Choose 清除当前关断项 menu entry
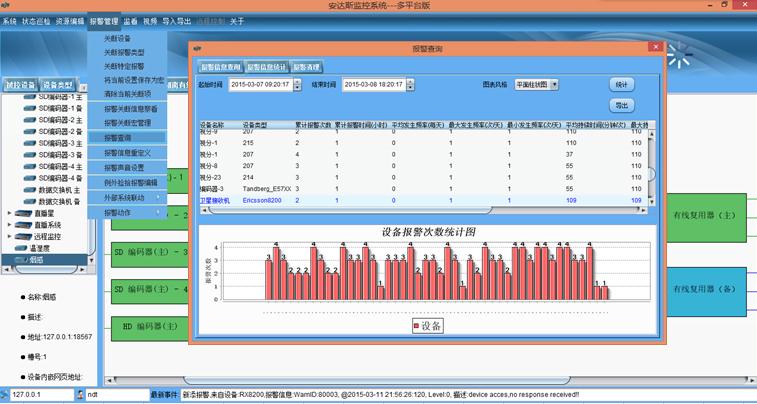 (x=127, y=93)
